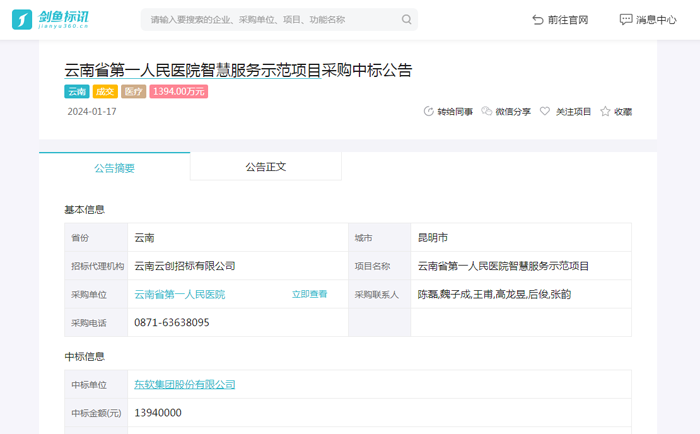This screenshot has height=434, width=700.
Task: Click the 采购联系人 label cell
Action: [x=379, y=294]
